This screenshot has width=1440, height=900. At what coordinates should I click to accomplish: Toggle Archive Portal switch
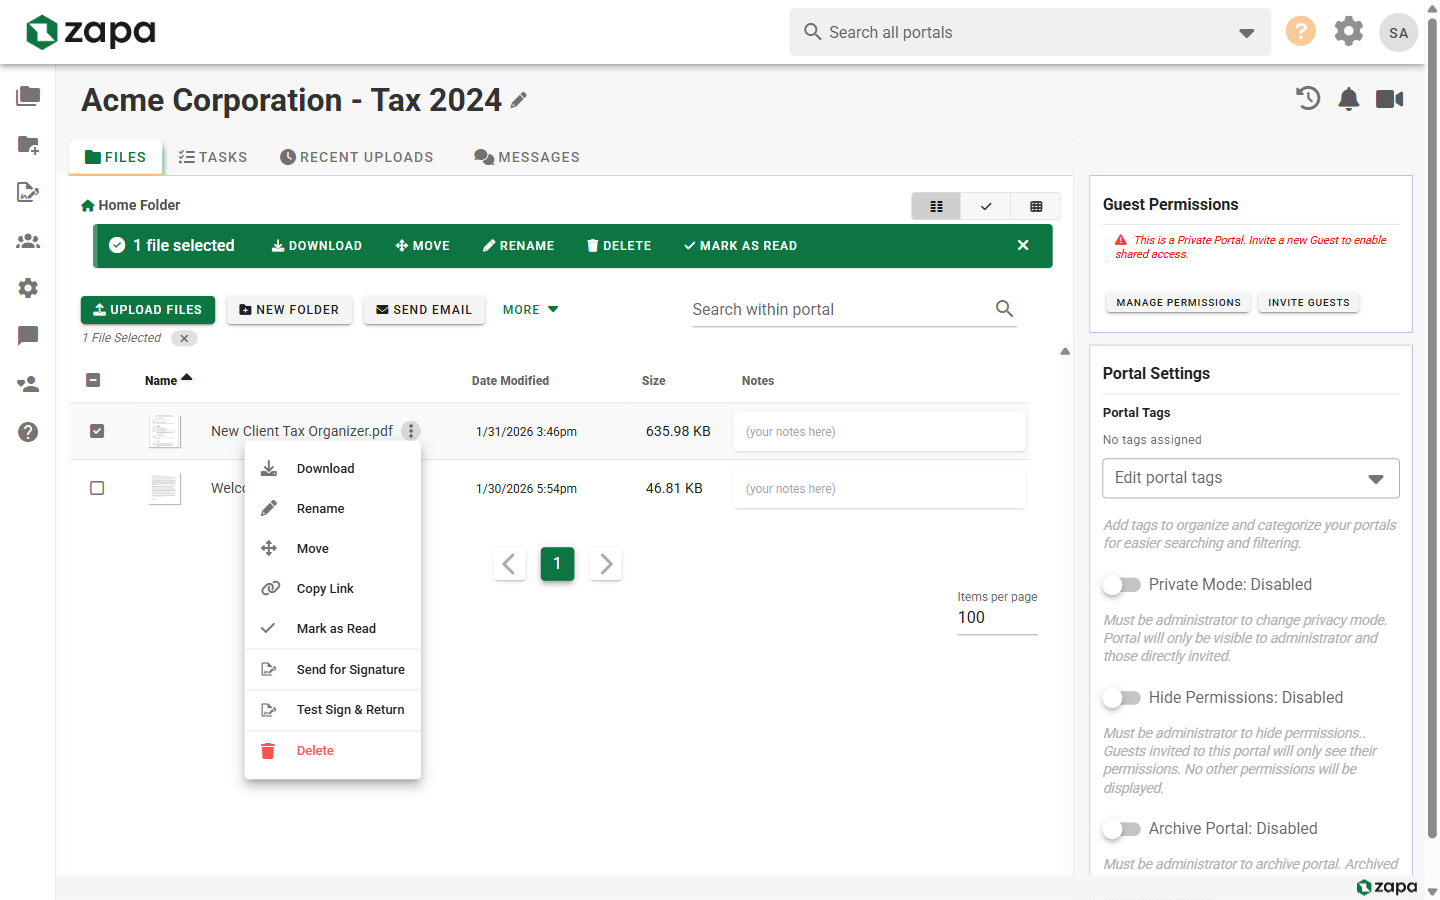coord(1122,829)
